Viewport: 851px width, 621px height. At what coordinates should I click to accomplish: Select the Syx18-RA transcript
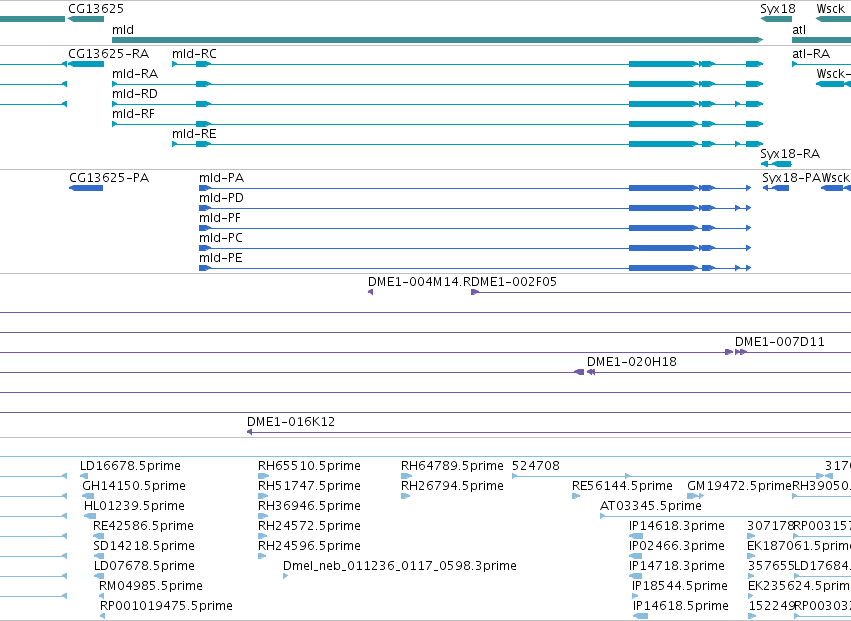coord(776,164)
